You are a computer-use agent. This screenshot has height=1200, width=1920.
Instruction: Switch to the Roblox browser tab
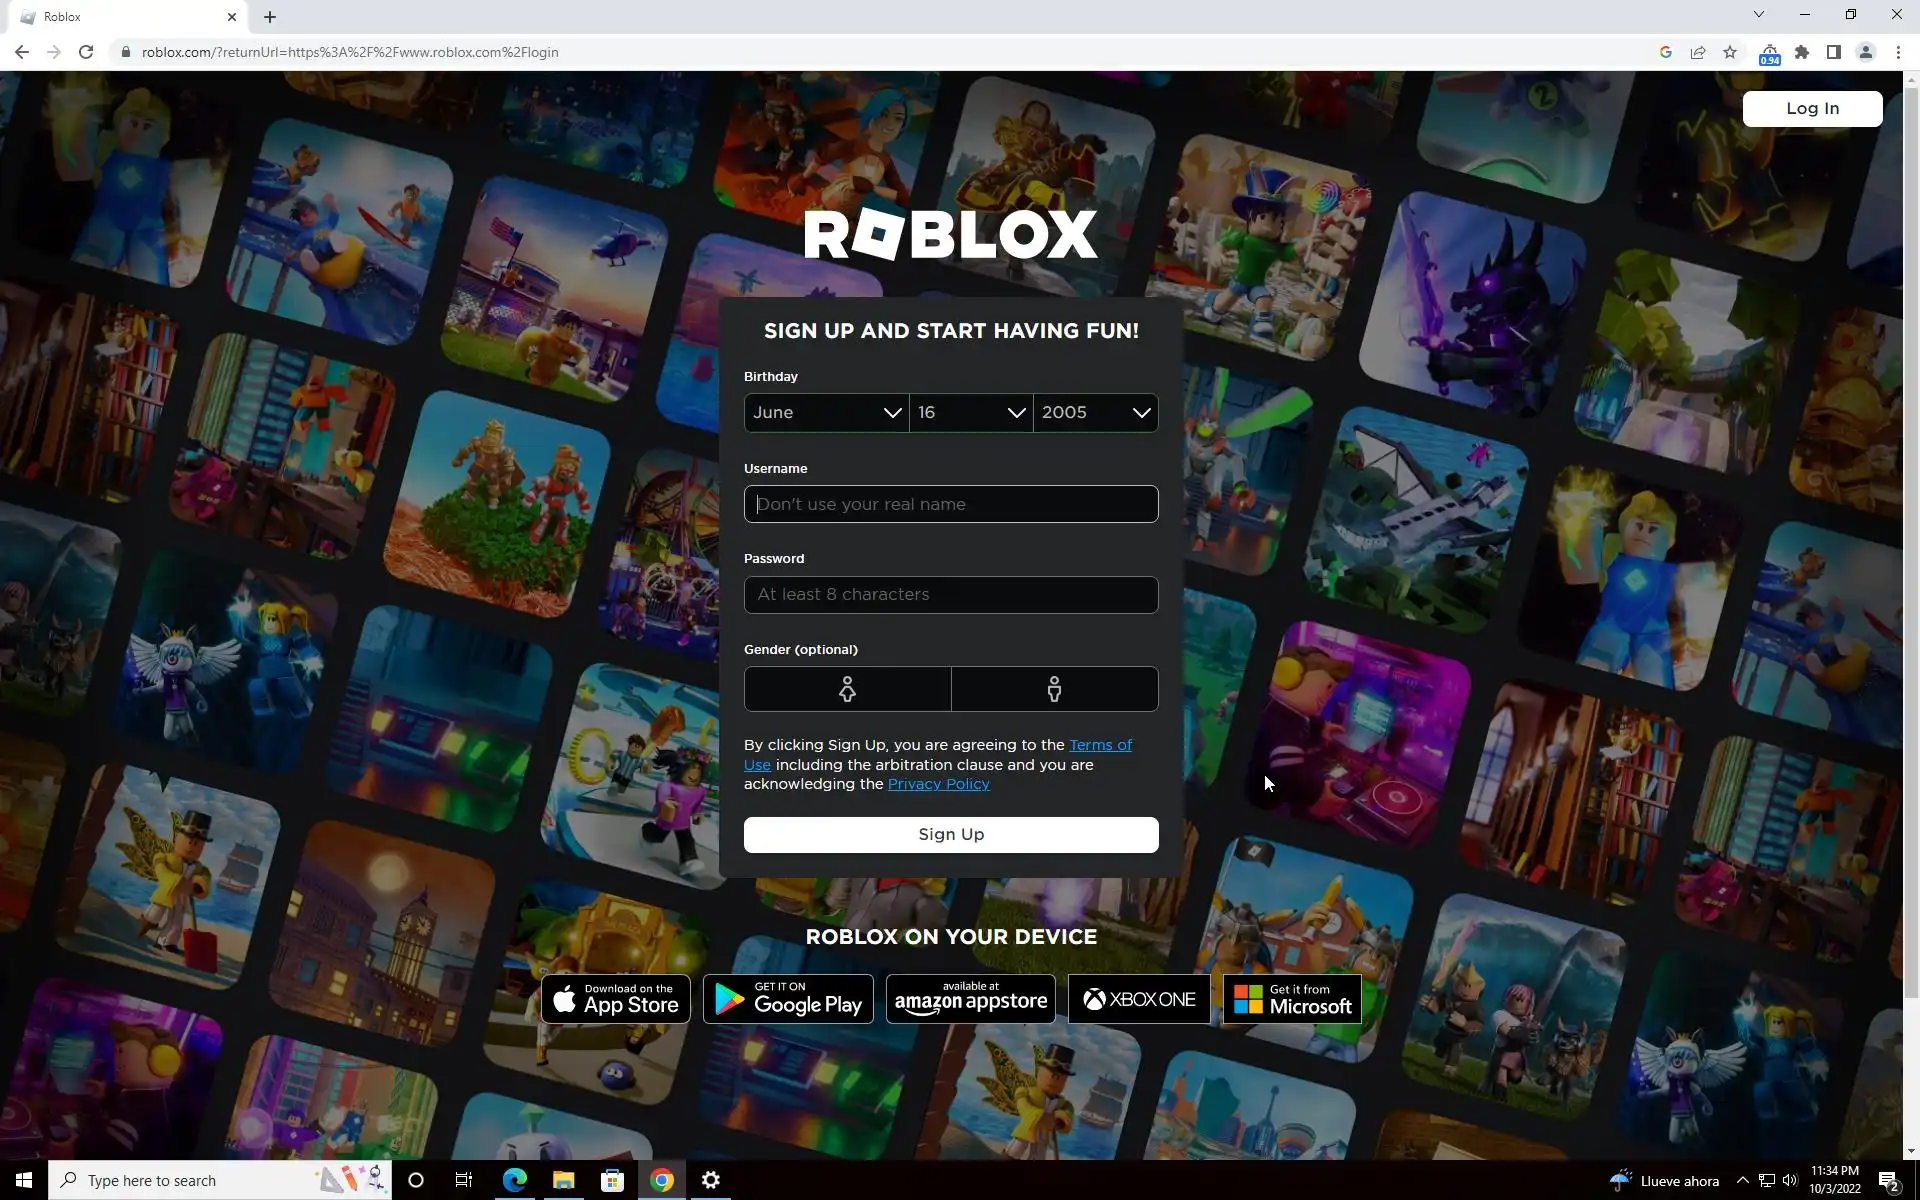[120, 17]
